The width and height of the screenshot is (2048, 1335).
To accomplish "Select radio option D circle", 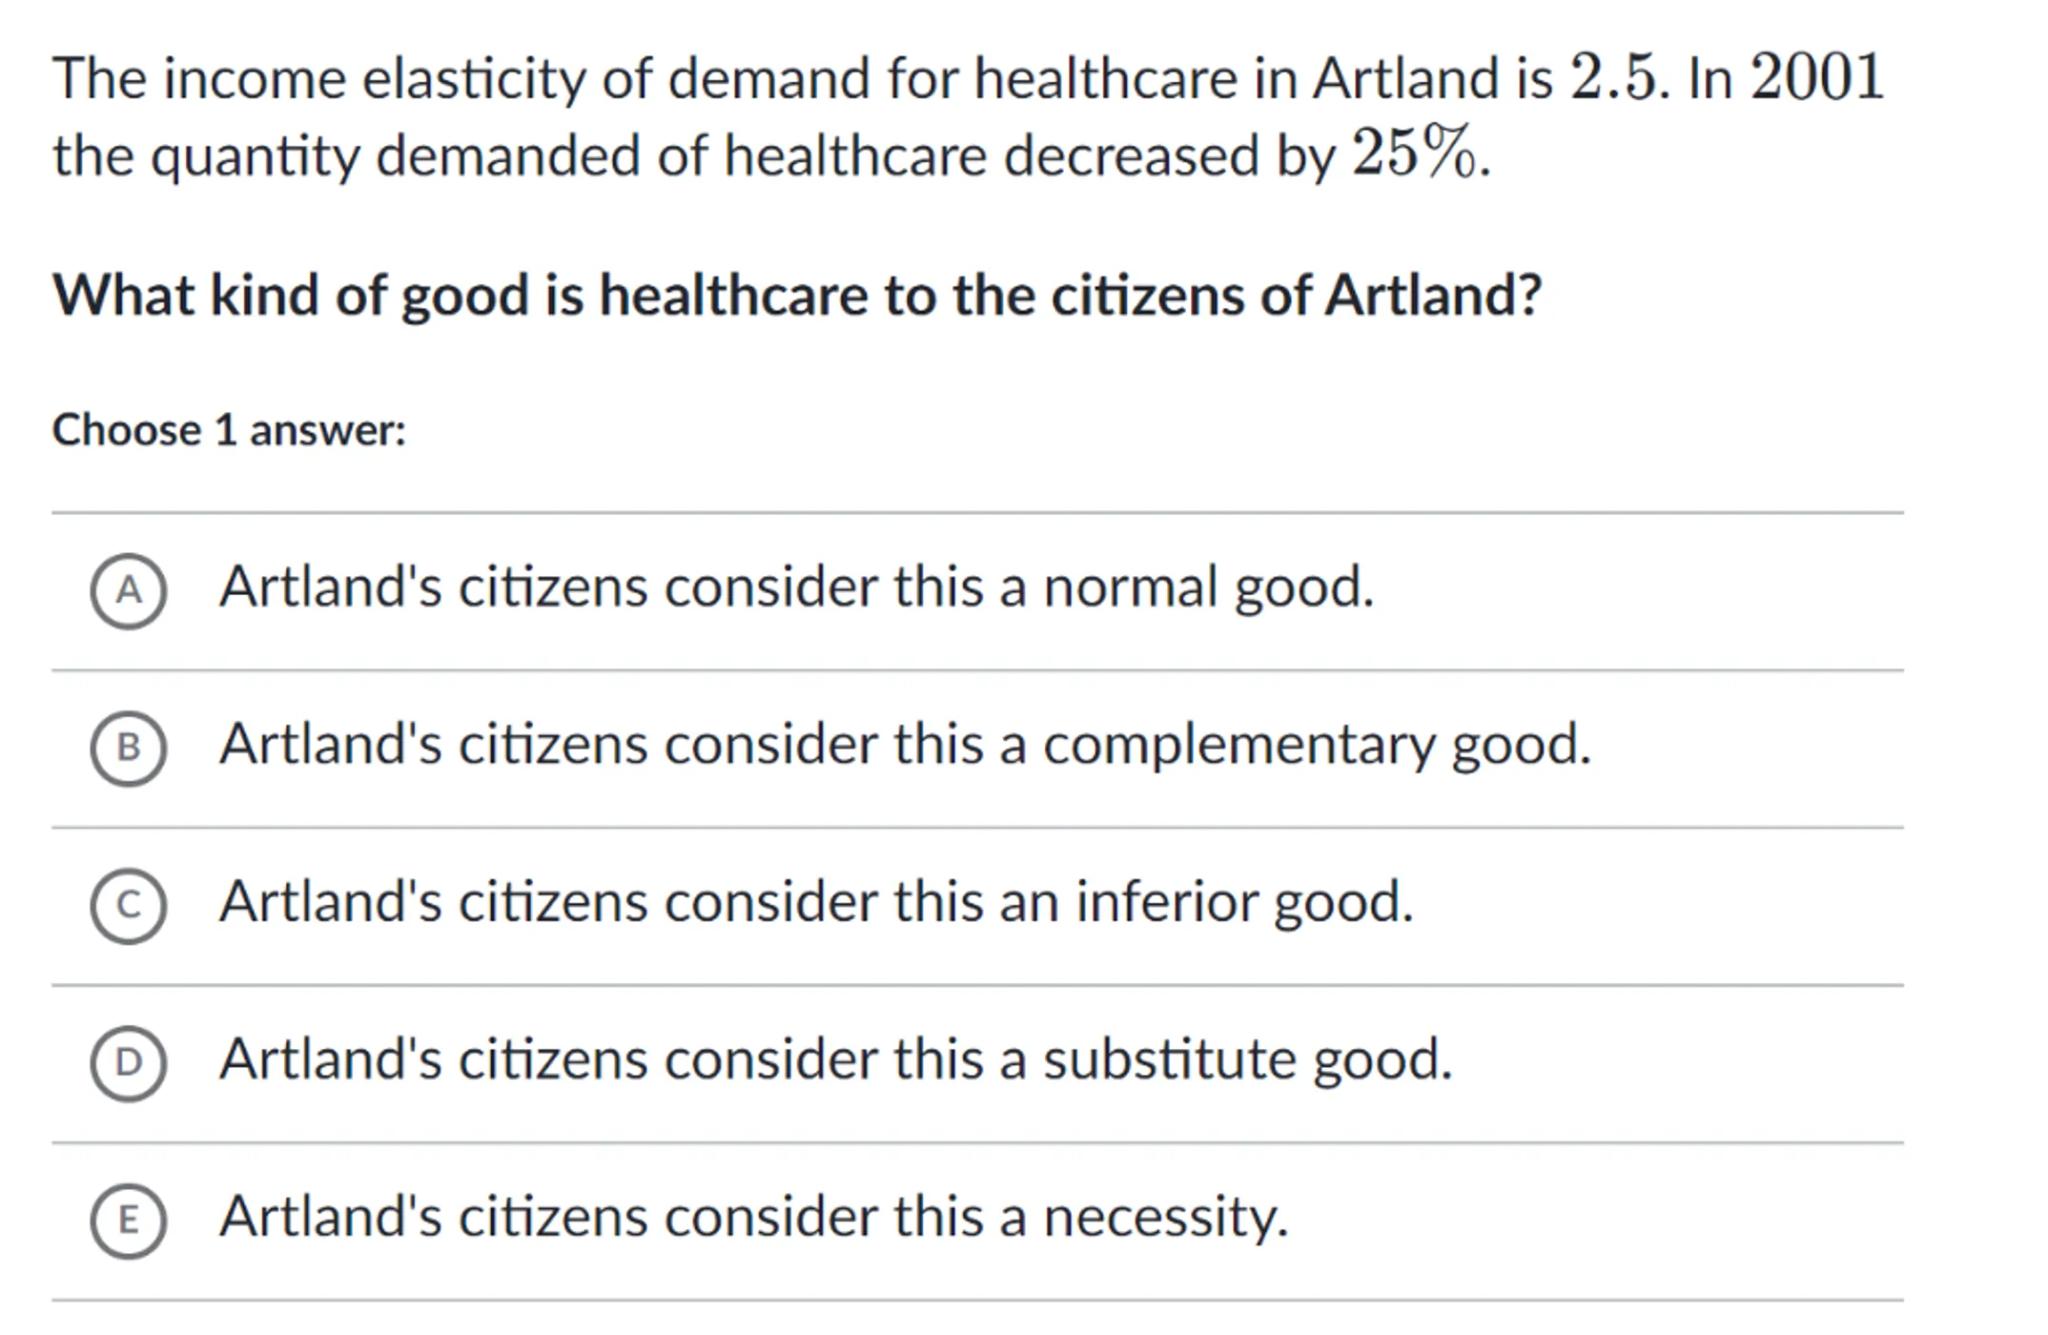I will coord(128,1063).
